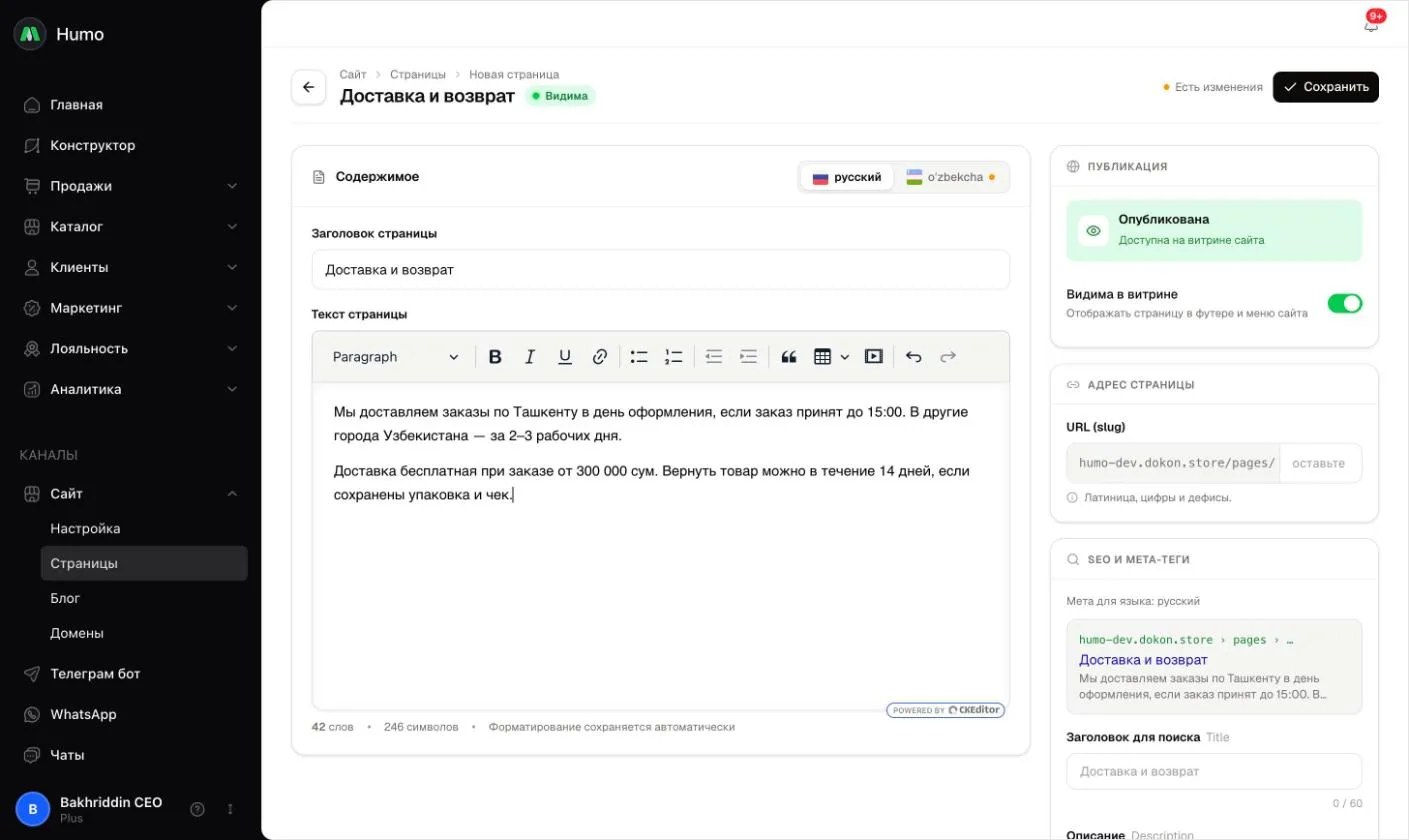This screenshot has width=1409, height=840.
Task: Increase indent in the editor toolbar
Action: coord(748,357)
